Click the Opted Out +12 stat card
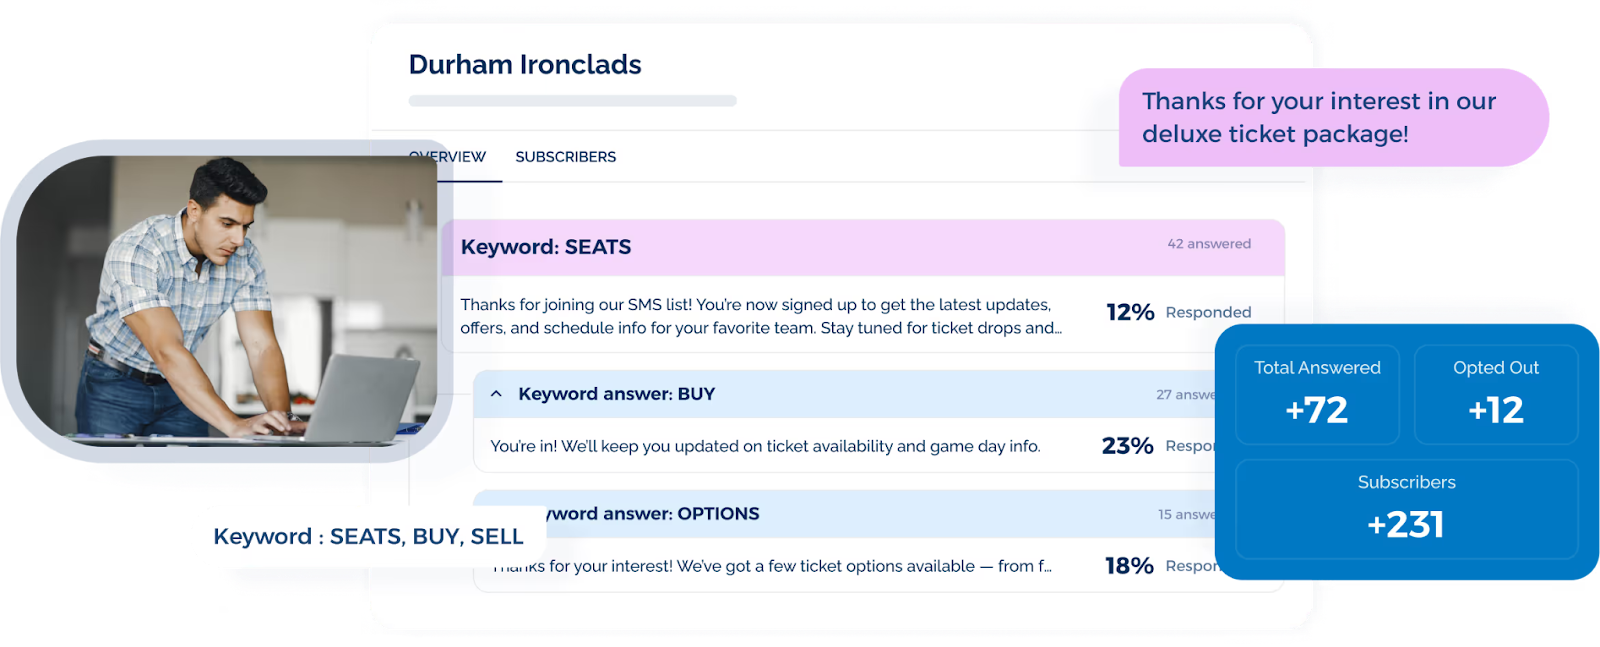The image size is (1600, 647). (x=1495, y=394)
